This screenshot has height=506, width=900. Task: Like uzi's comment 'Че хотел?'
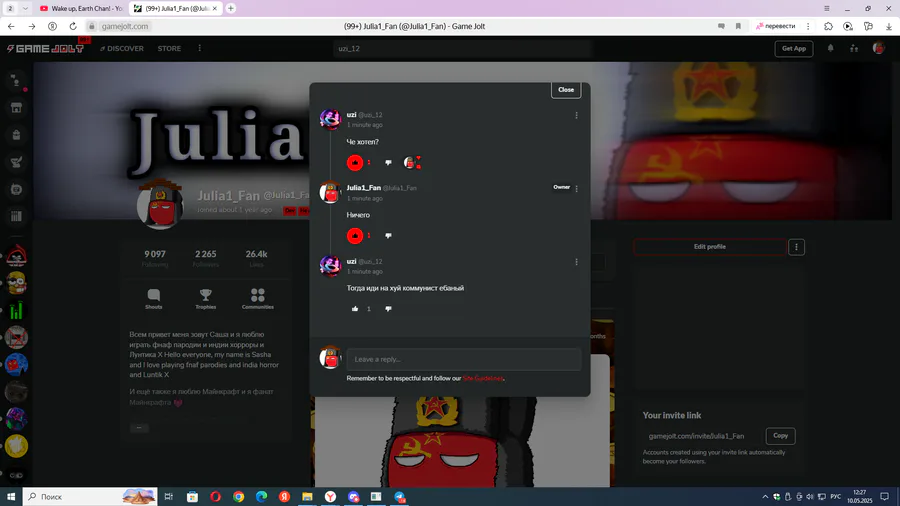(x=355, y=162)
